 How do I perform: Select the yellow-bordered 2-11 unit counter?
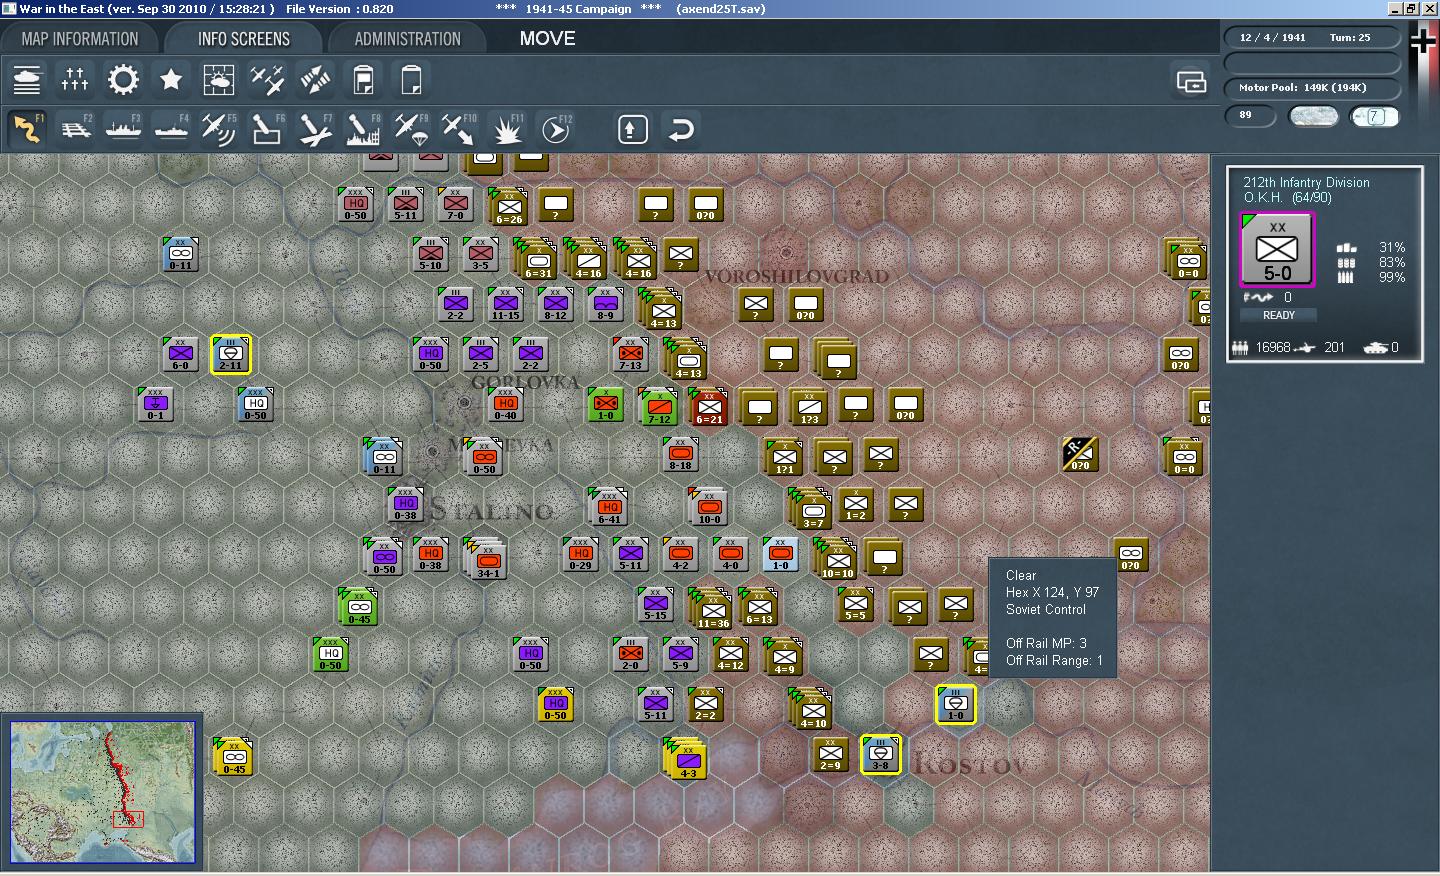[x=230, y=355]
